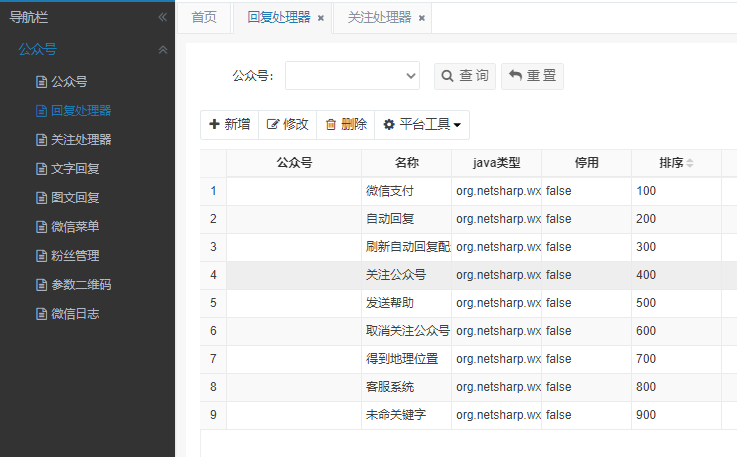Image resolution: width=737 pixels, height=457 pixels.
Task: Click the document icon beside 微信菜单
Action: pyautogui.click(x=41, y=227)
